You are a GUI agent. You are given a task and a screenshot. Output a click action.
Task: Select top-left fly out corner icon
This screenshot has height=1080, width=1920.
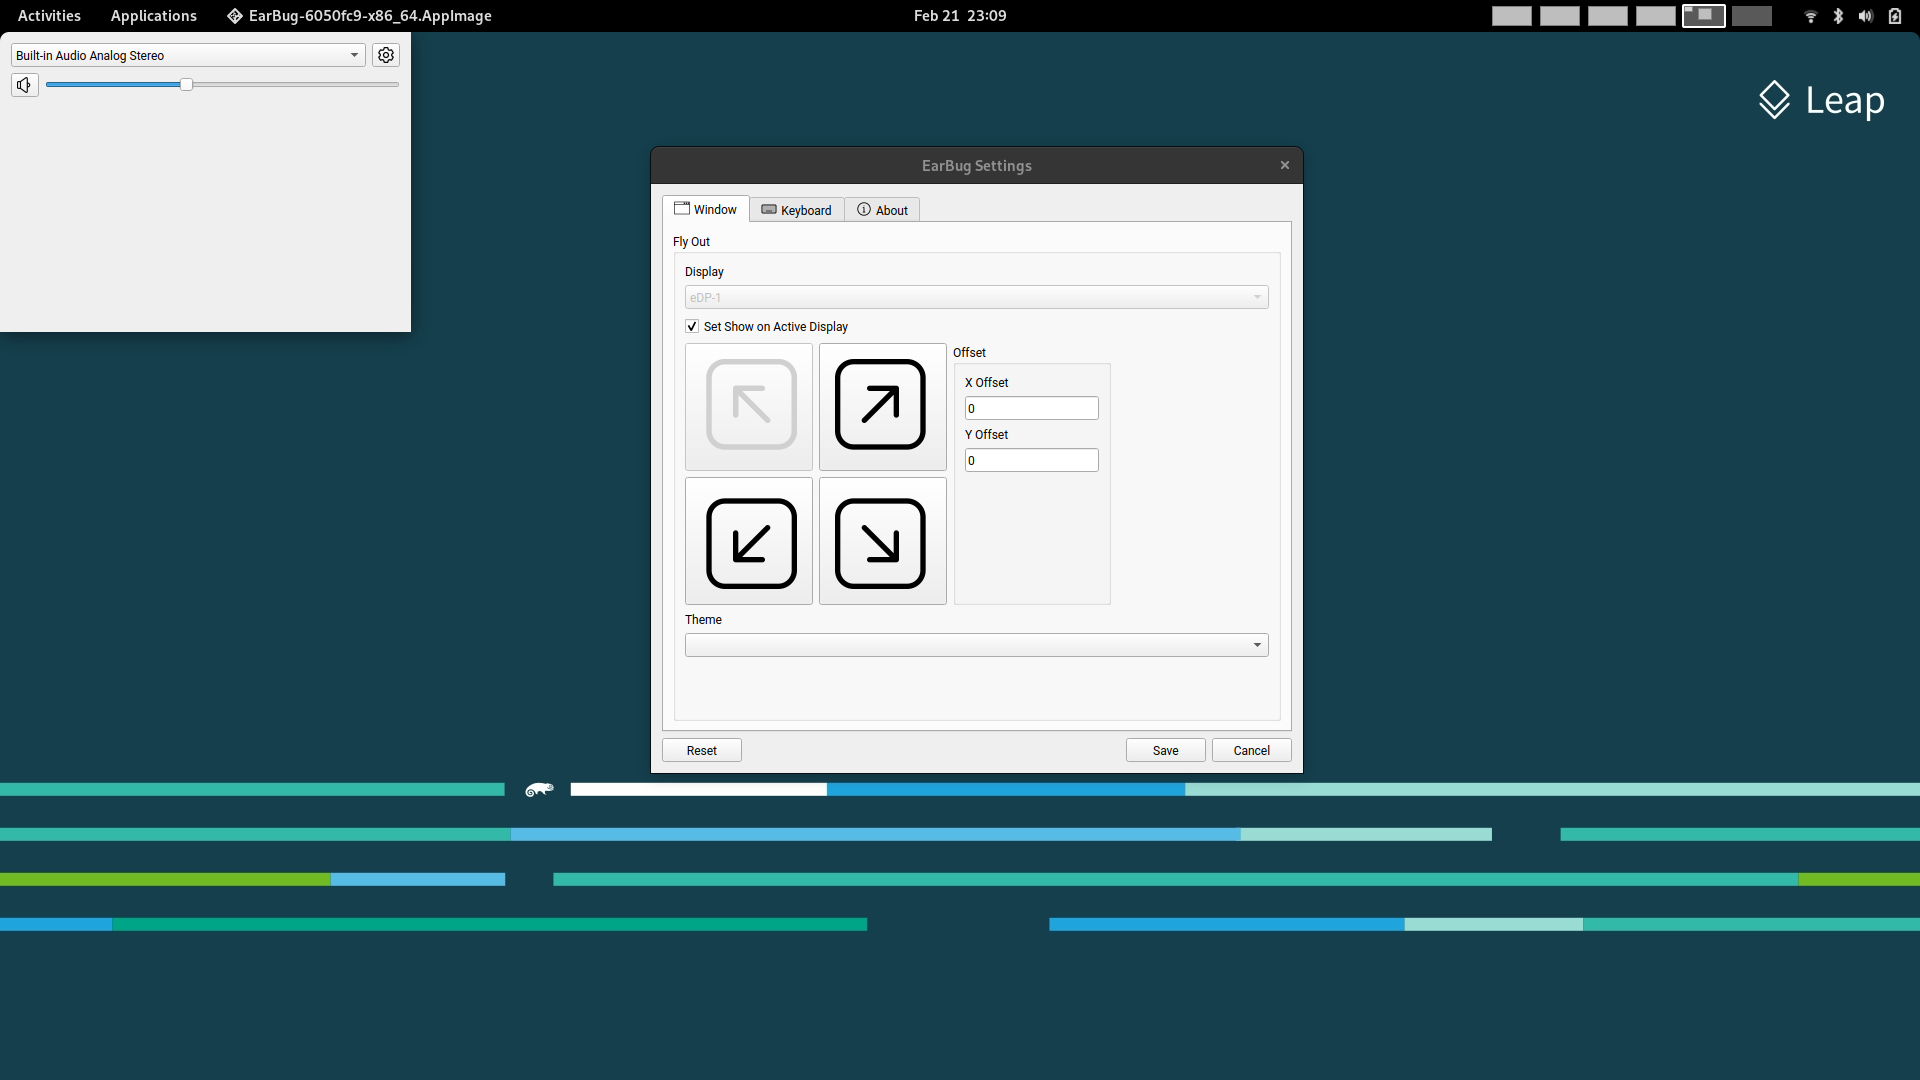pos(750,405)
